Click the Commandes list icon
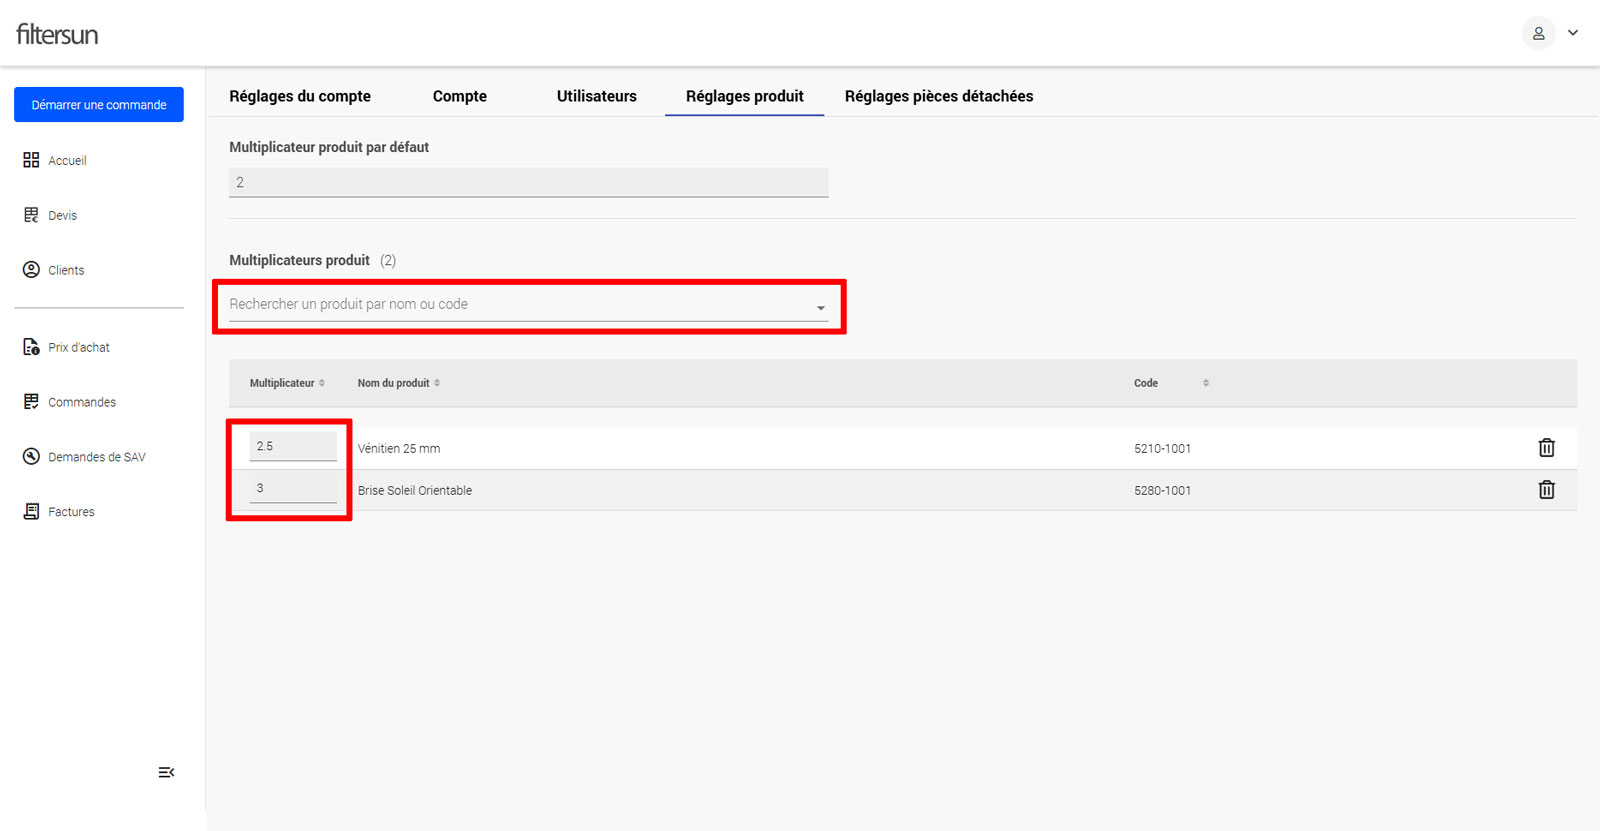This screenshot has width=1600, height=831. coord(31,402)
